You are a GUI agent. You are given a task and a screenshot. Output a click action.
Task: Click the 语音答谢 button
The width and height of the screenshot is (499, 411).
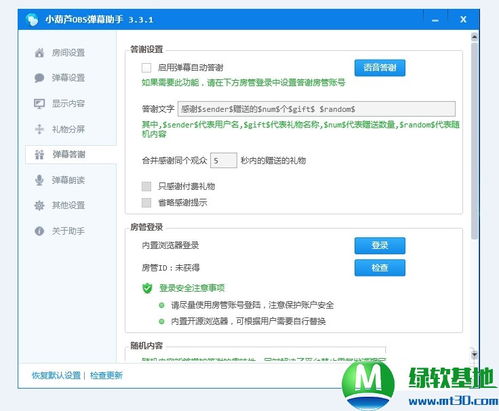click(x=380, y=68)
